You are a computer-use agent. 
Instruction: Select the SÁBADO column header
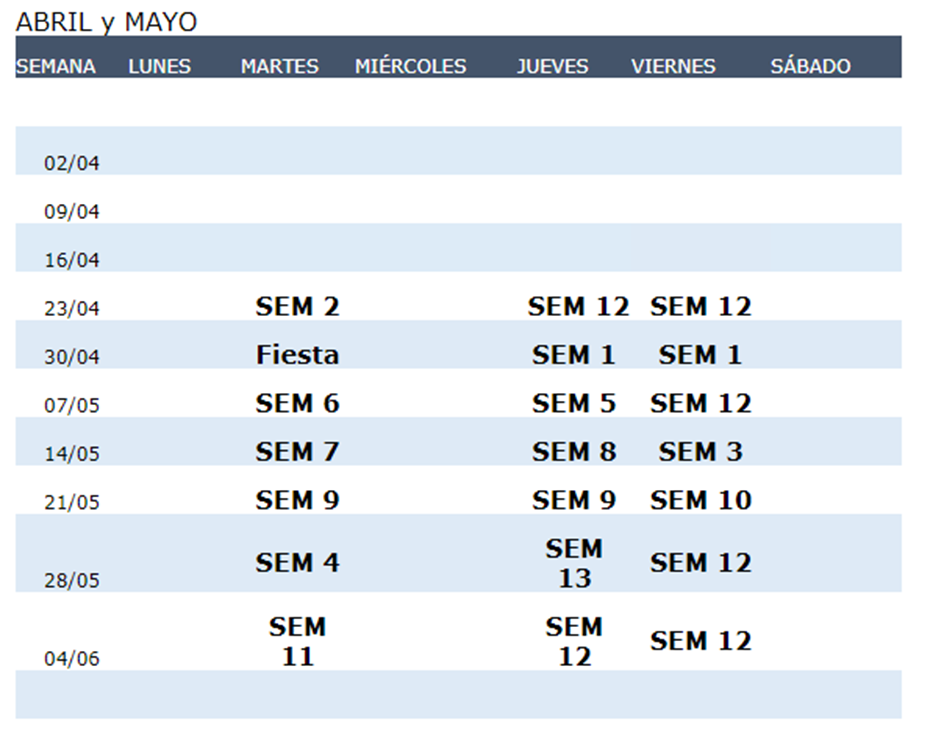tap(810, 66)
